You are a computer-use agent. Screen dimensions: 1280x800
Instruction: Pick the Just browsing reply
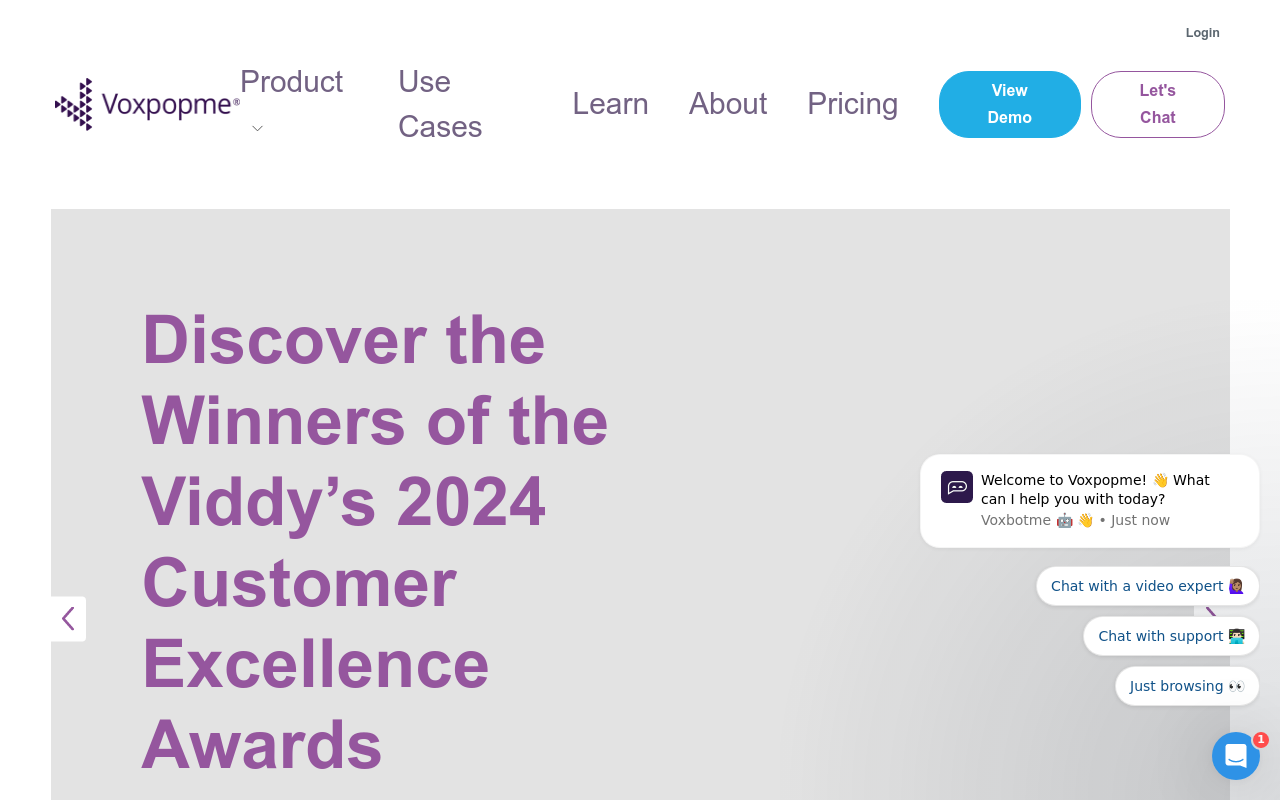coord(1186,686)
